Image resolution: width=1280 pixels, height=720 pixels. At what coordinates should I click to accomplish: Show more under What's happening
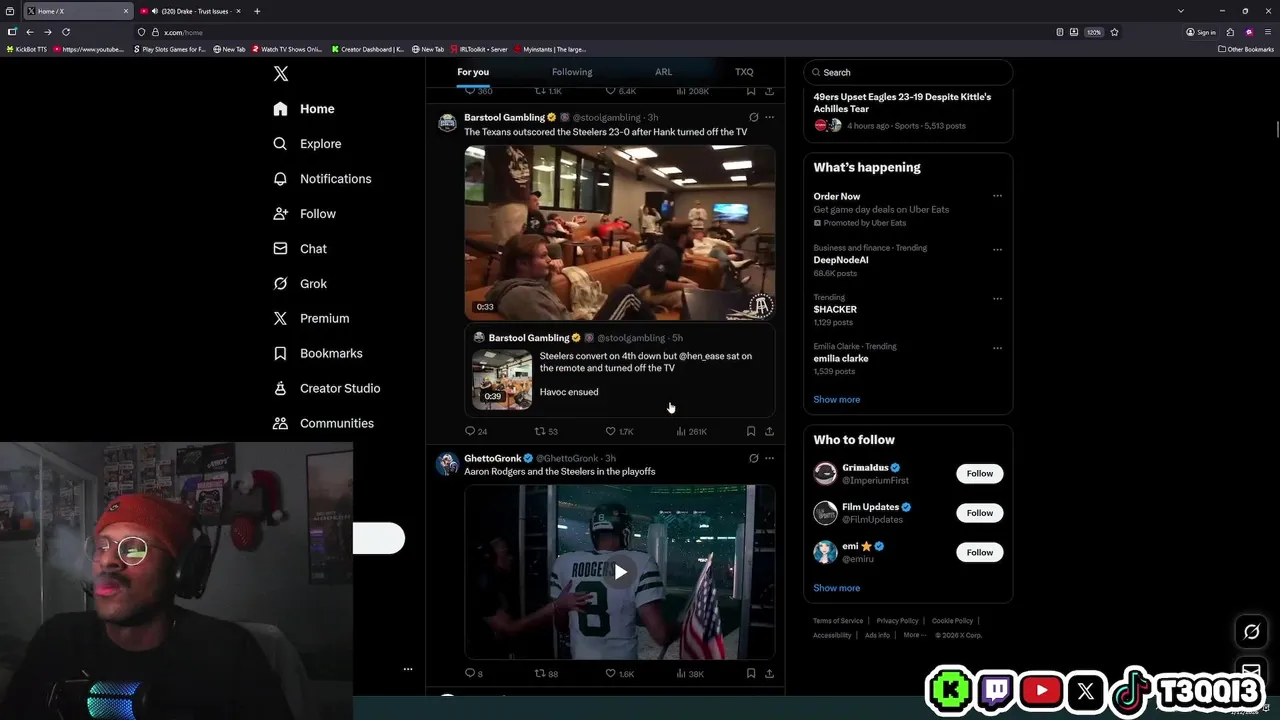(x=837, y=400)
